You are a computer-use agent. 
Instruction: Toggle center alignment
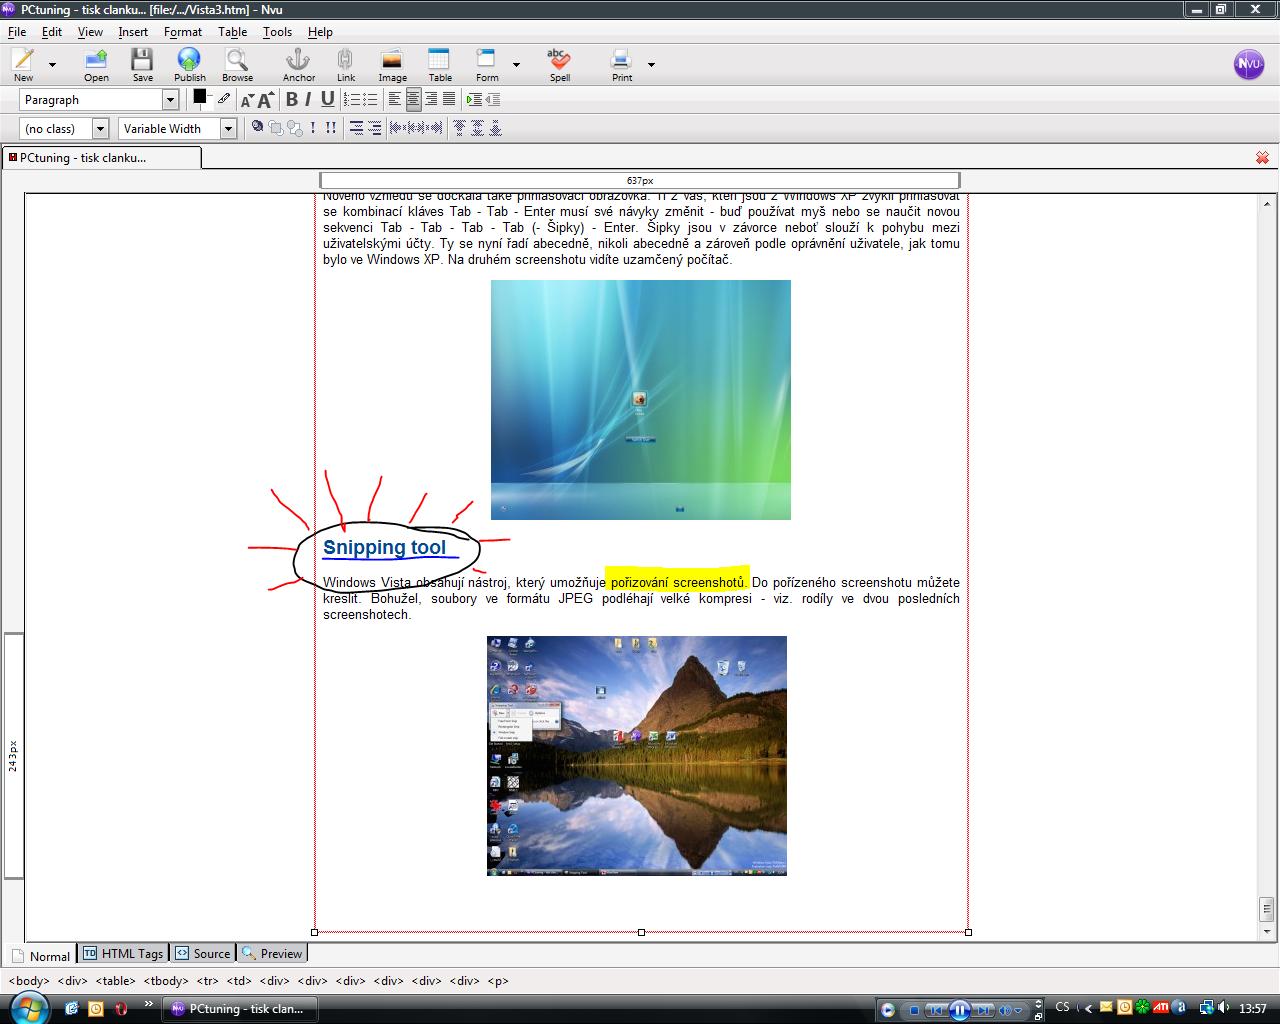click(x=413, y=99)
